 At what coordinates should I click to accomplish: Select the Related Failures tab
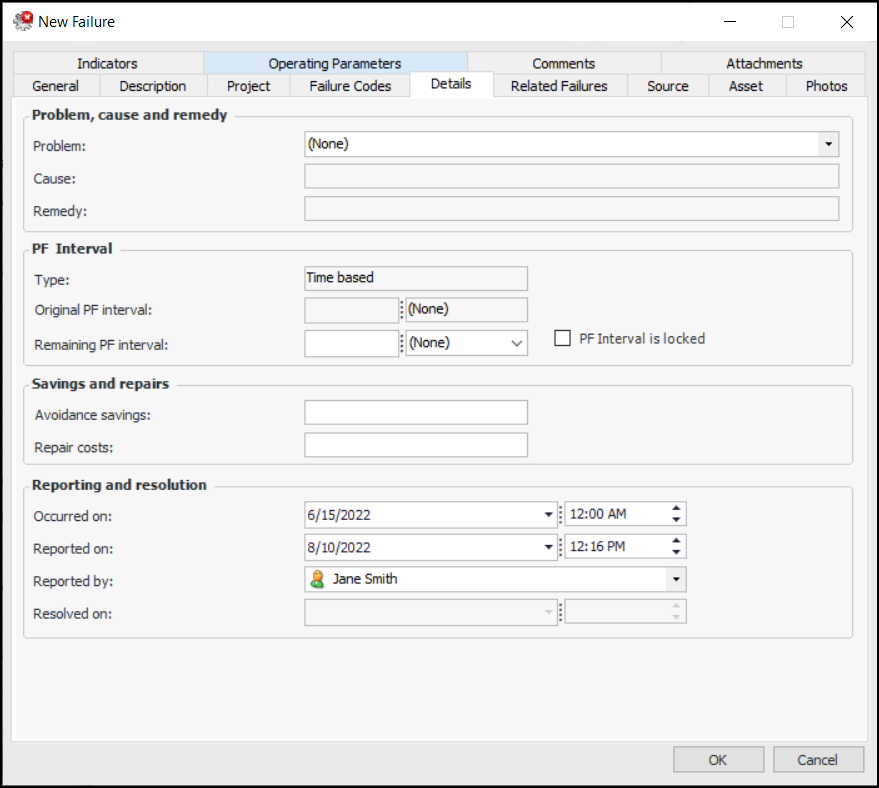559,86
